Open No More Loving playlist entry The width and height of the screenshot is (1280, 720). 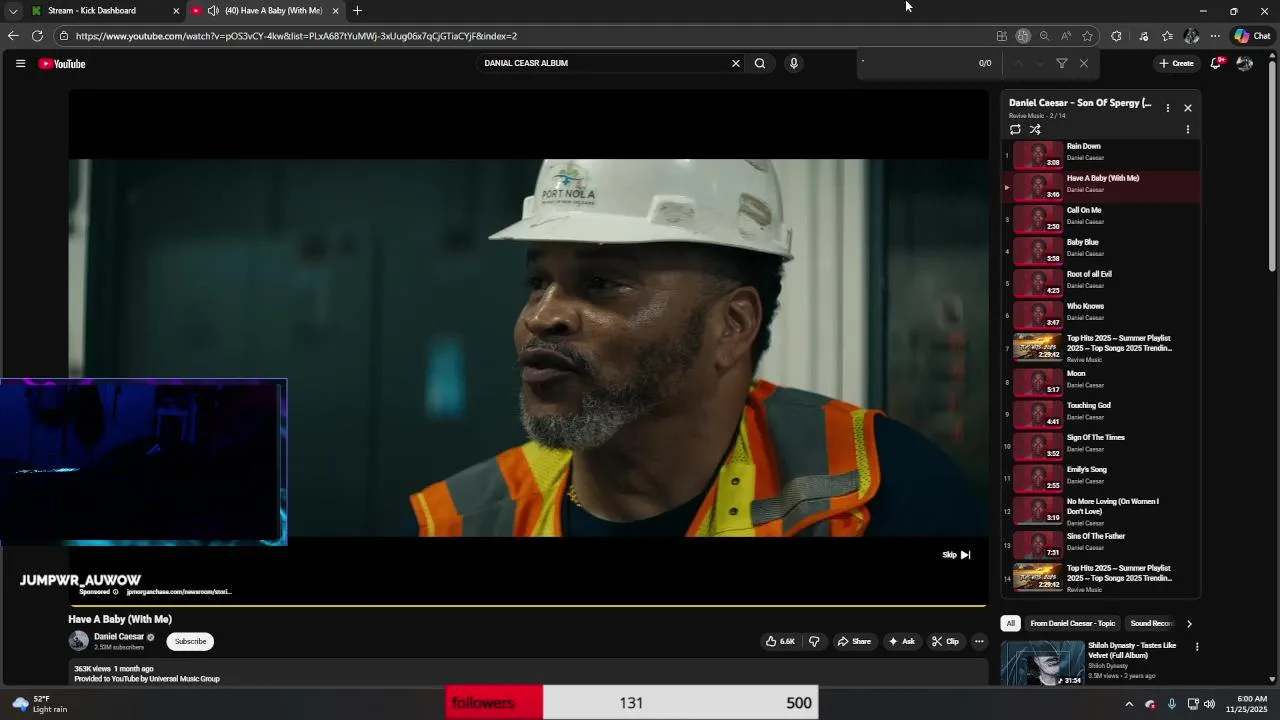1101,511
